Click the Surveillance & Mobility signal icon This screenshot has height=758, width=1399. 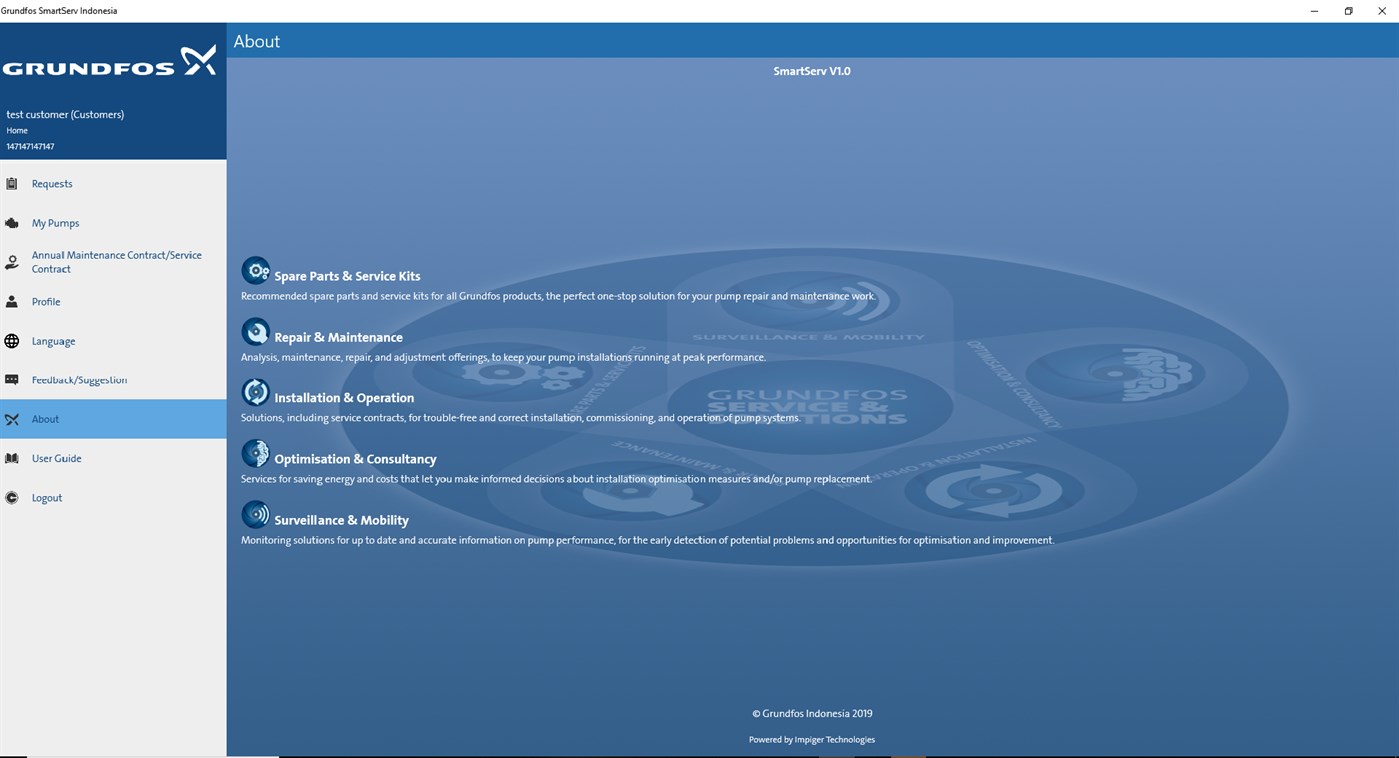255,513
